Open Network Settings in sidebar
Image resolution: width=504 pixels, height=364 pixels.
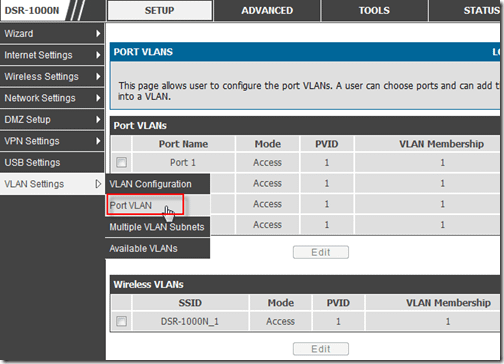click(x=52, y=98)
